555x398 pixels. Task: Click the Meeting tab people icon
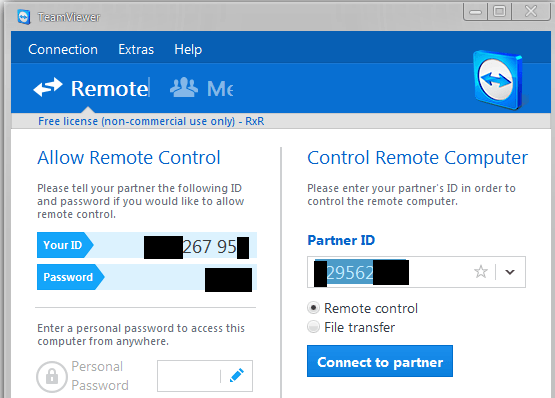(x=184, y=87)
